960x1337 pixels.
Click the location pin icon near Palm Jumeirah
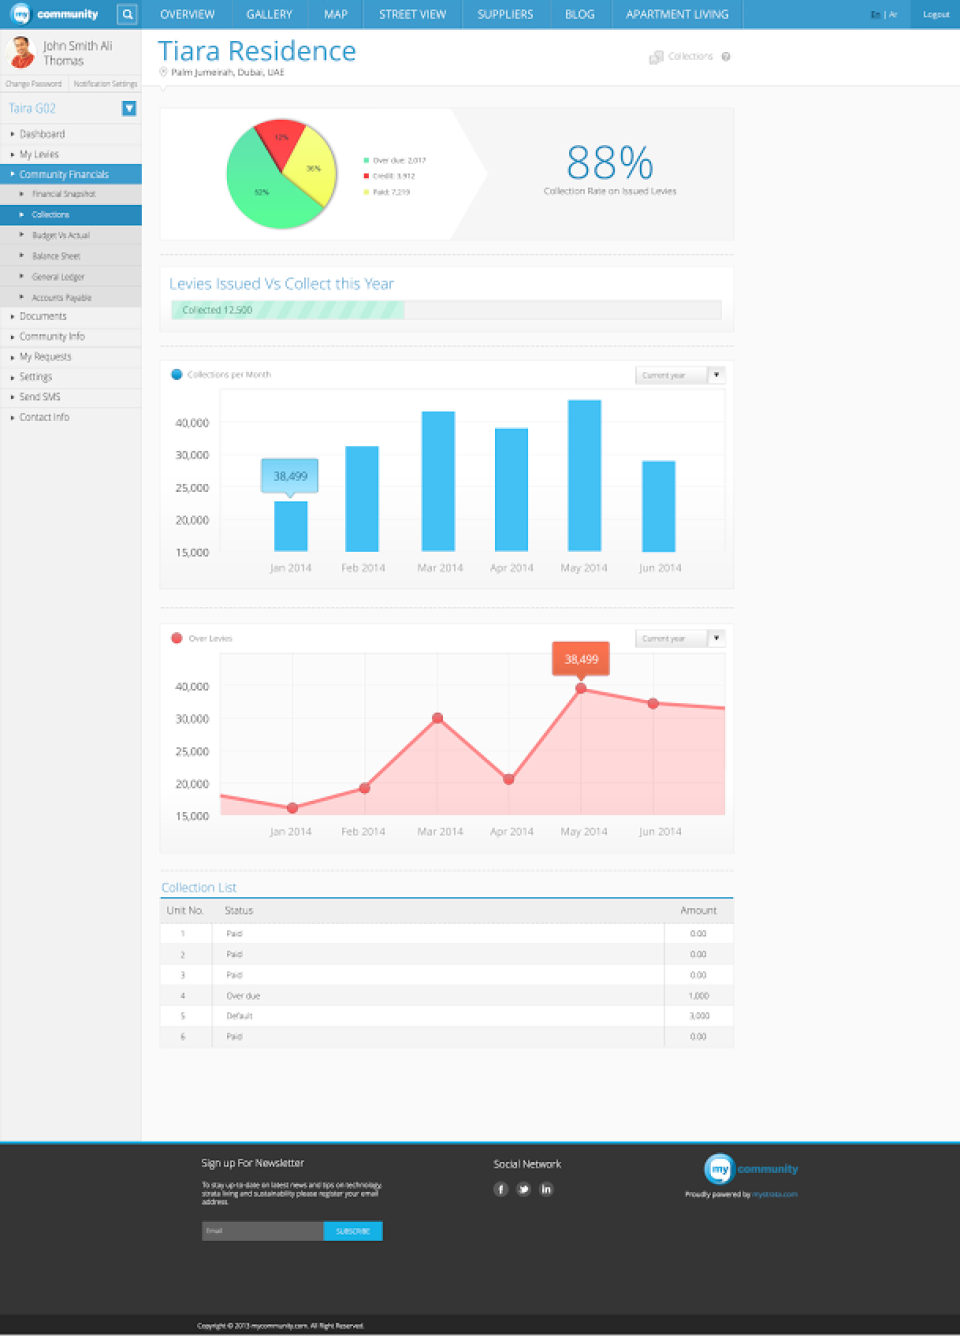[164, 72]
